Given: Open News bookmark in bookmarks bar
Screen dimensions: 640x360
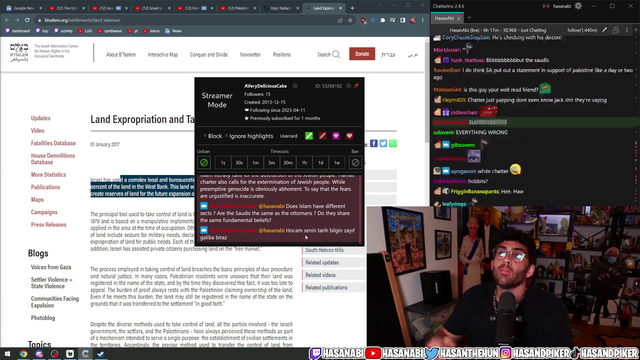Looking at the screenshot, I should point(173,31).
